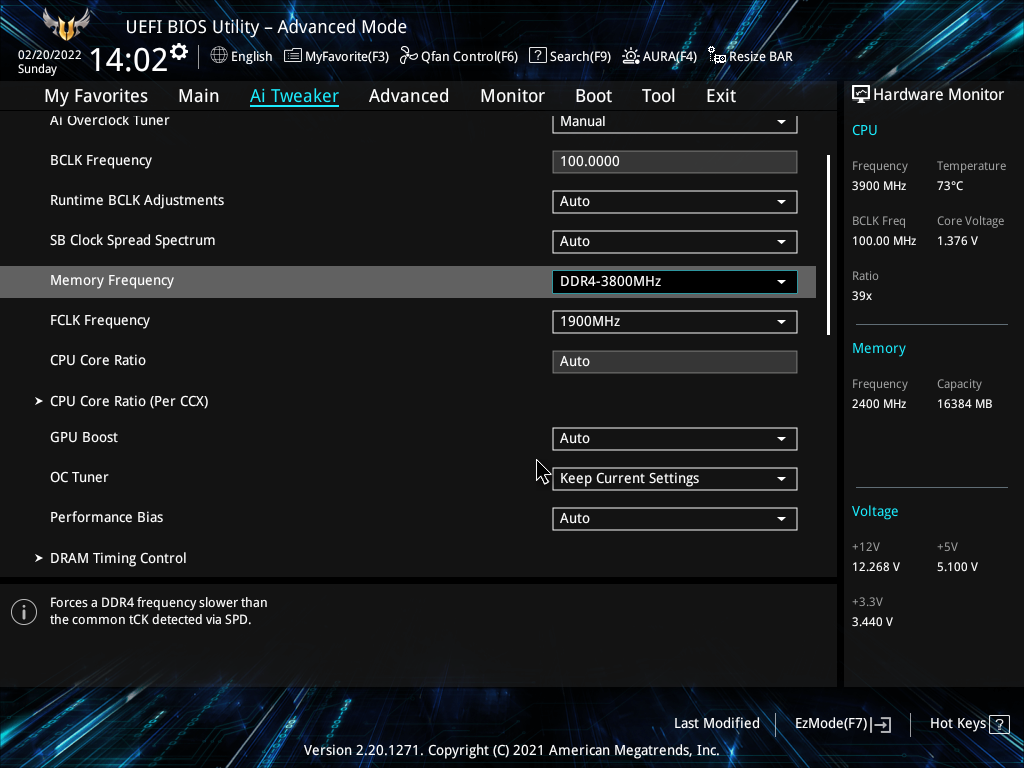Image resolution: width=1024 pixels, height=768 pixels.
Task: Select the Ai Tweaker tab
Action: coord(294,96)
